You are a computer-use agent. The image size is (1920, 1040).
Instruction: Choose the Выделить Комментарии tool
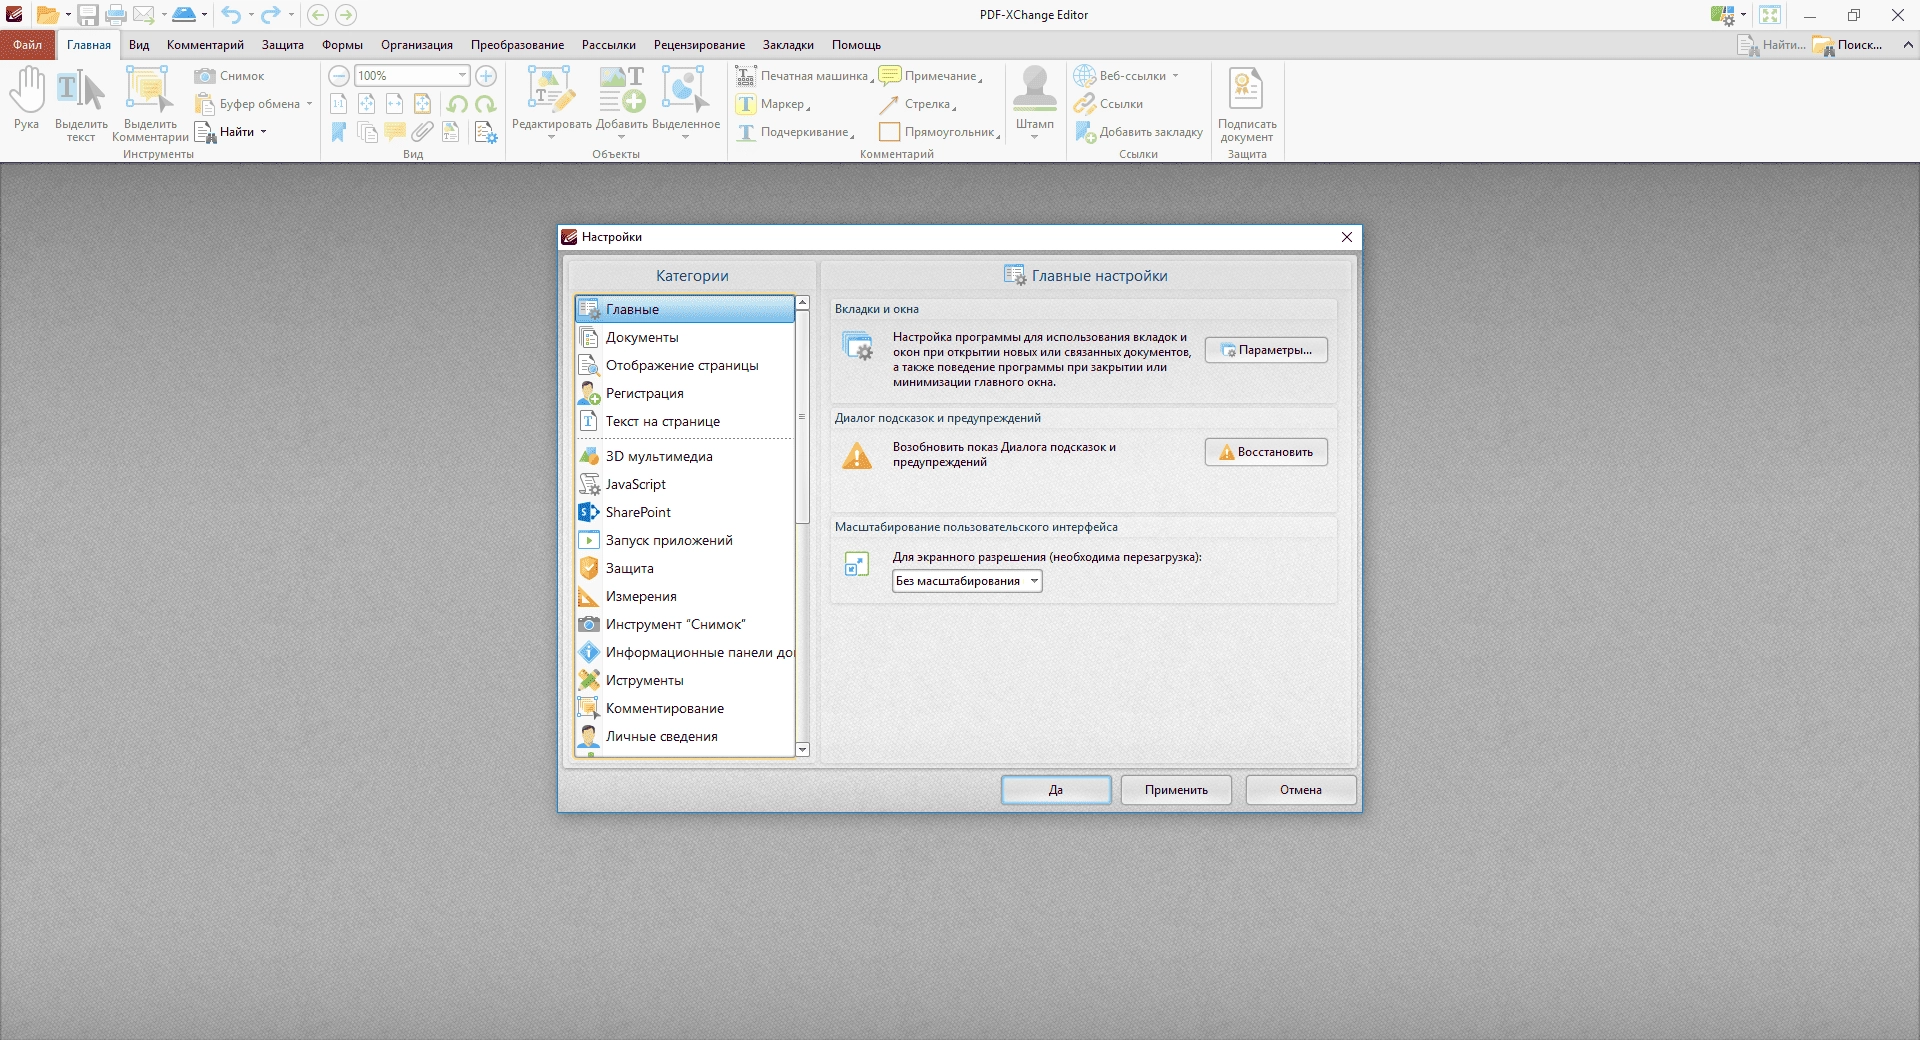[x=150, y=104]
